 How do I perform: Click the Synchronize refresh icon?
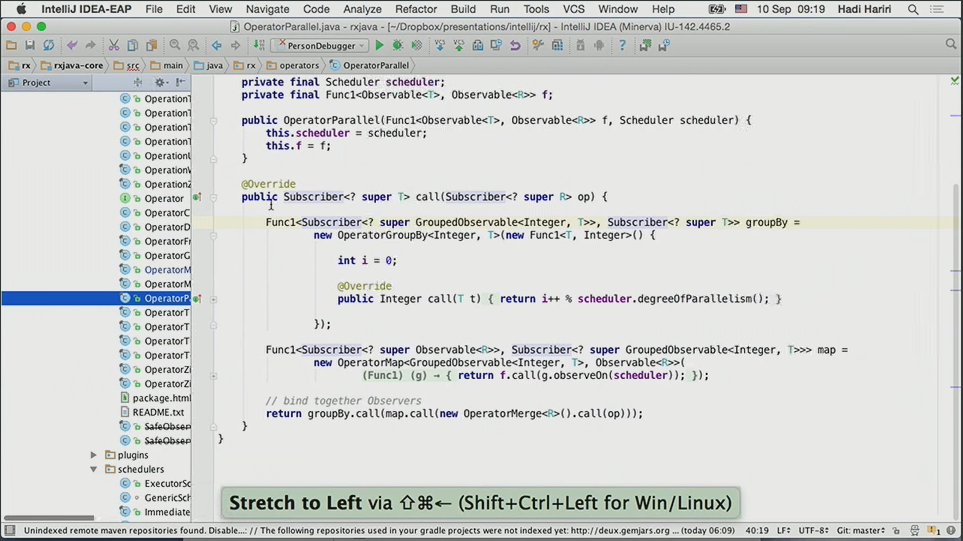coord(48,45)
